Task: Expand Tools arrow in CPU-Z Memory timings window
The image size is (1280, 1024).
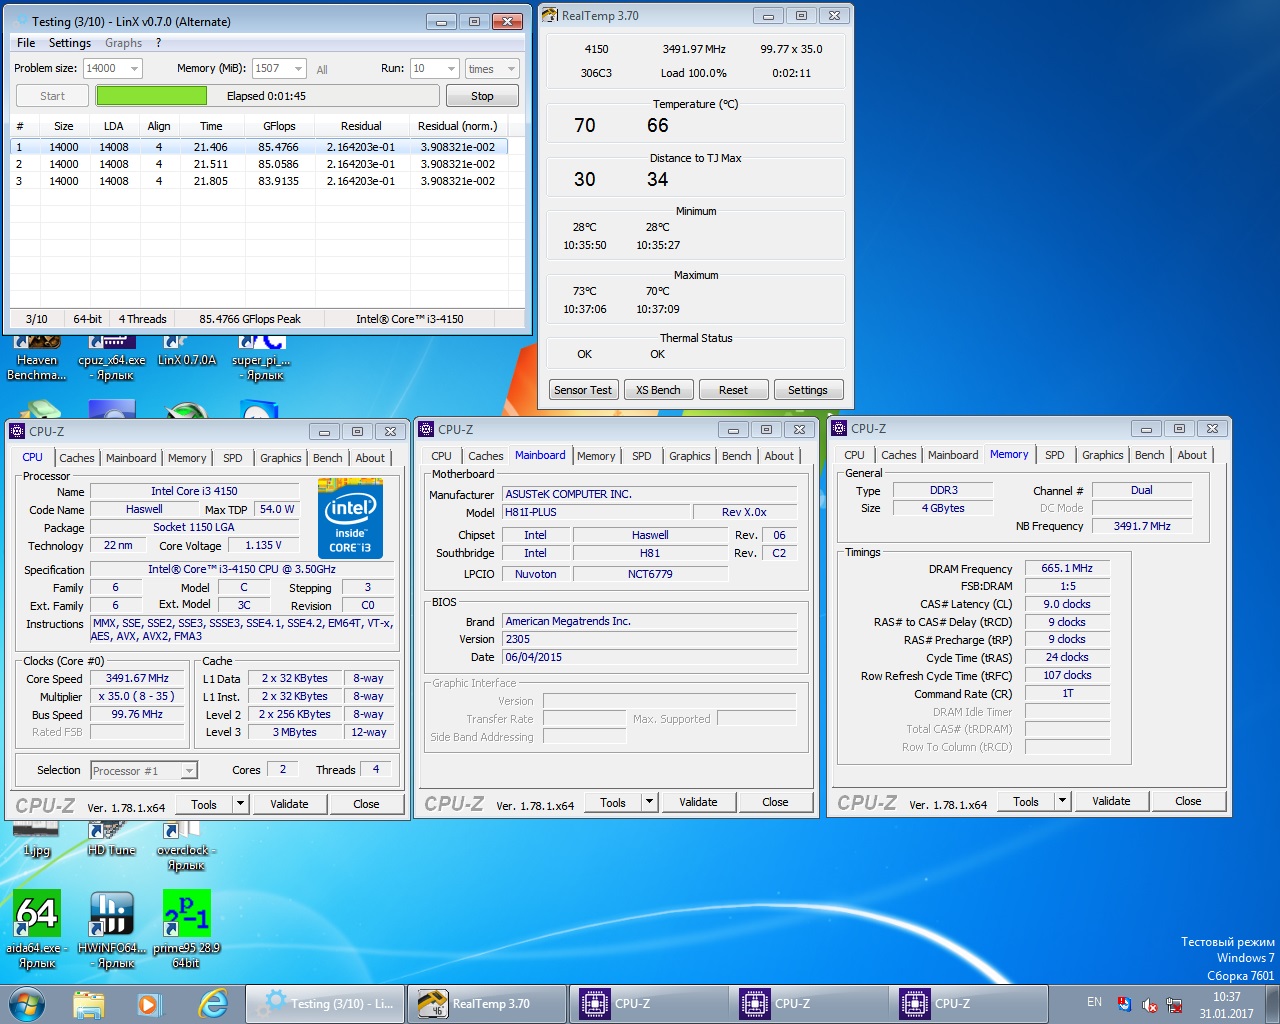Action: (1062, 800)
